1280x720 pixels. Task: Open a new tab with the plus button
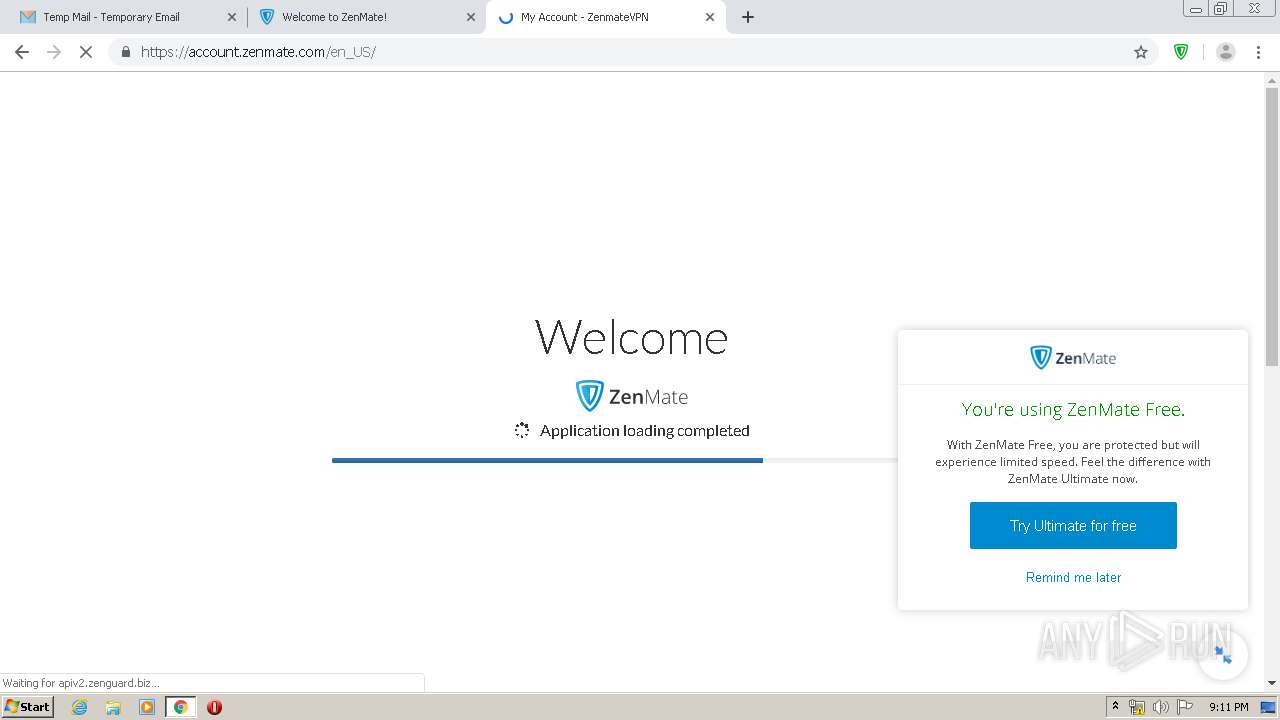[x=748, y=17]
